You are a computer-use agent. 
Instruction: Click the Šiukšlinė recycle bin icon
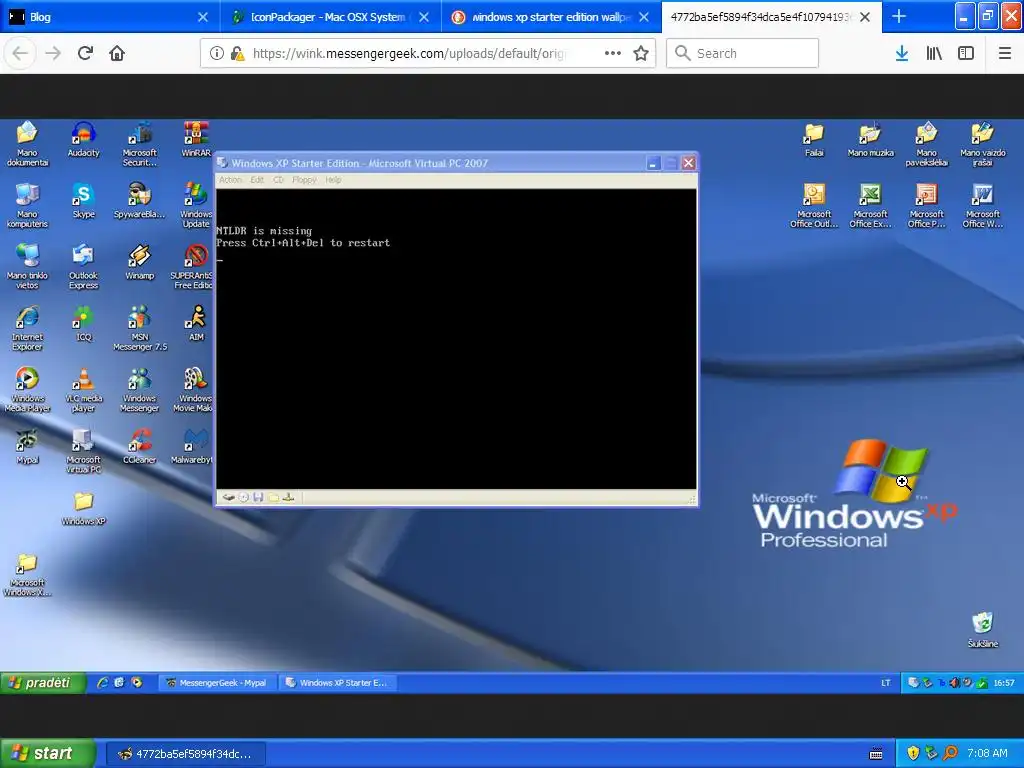pyautogui.click(x=983, y=630)
